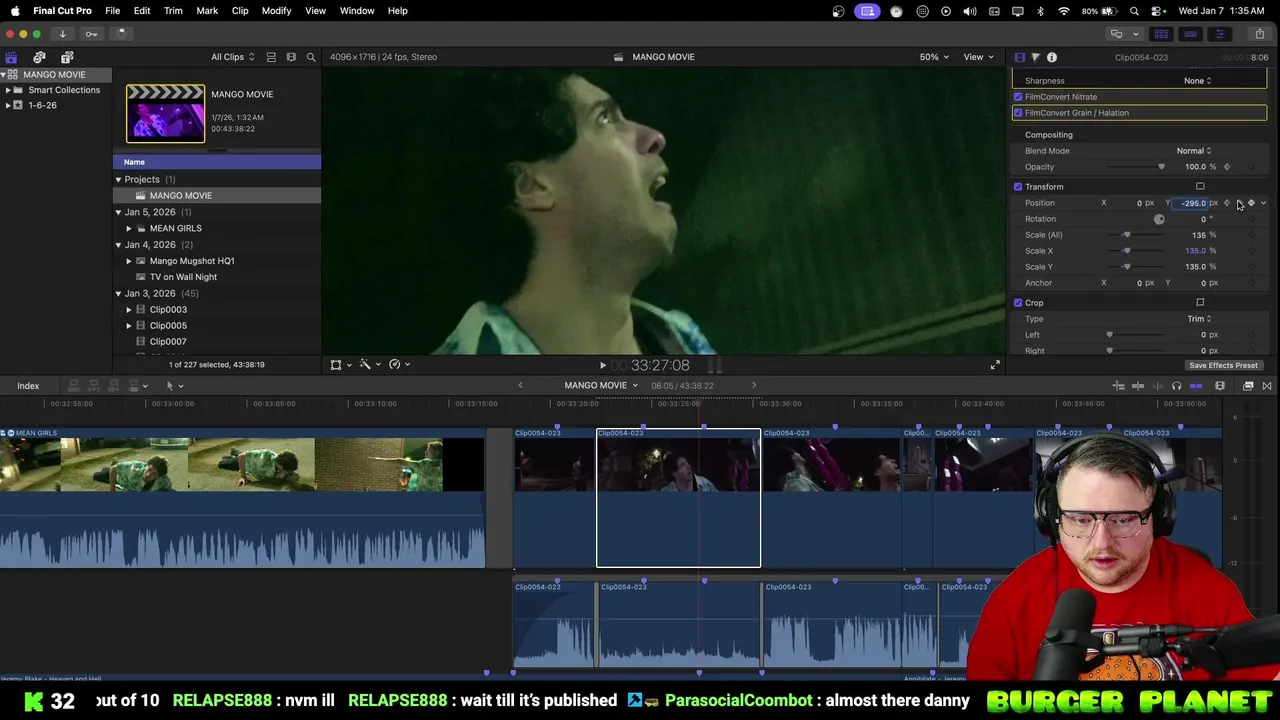Open the timeline clip appearance options

coord(1220,386)
